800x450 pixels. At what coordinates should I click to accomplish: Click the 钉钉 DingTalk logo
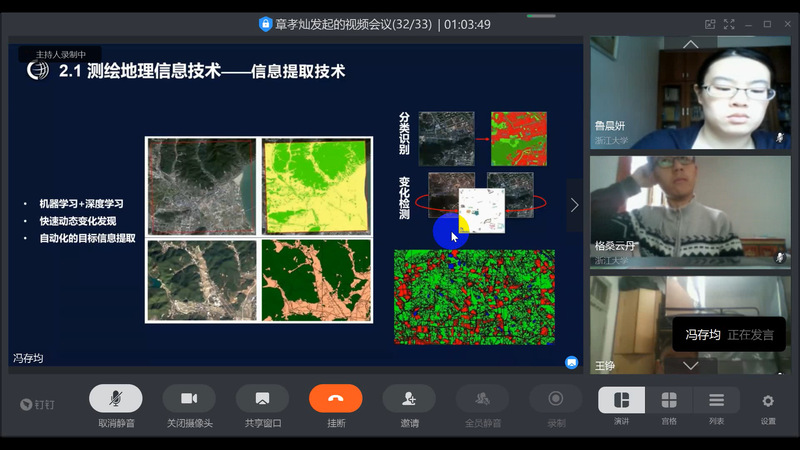point(38,404)
